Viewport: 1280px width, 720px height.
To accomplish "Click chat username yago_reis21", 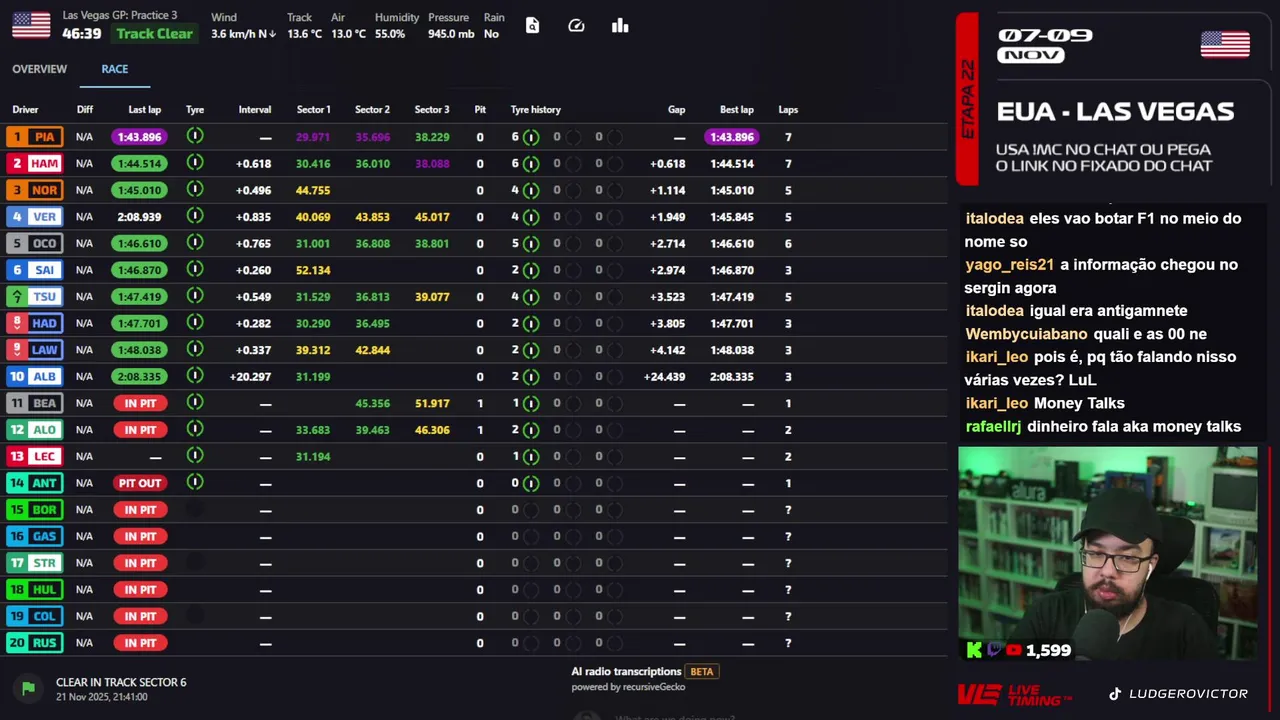I will point(1009,264).
